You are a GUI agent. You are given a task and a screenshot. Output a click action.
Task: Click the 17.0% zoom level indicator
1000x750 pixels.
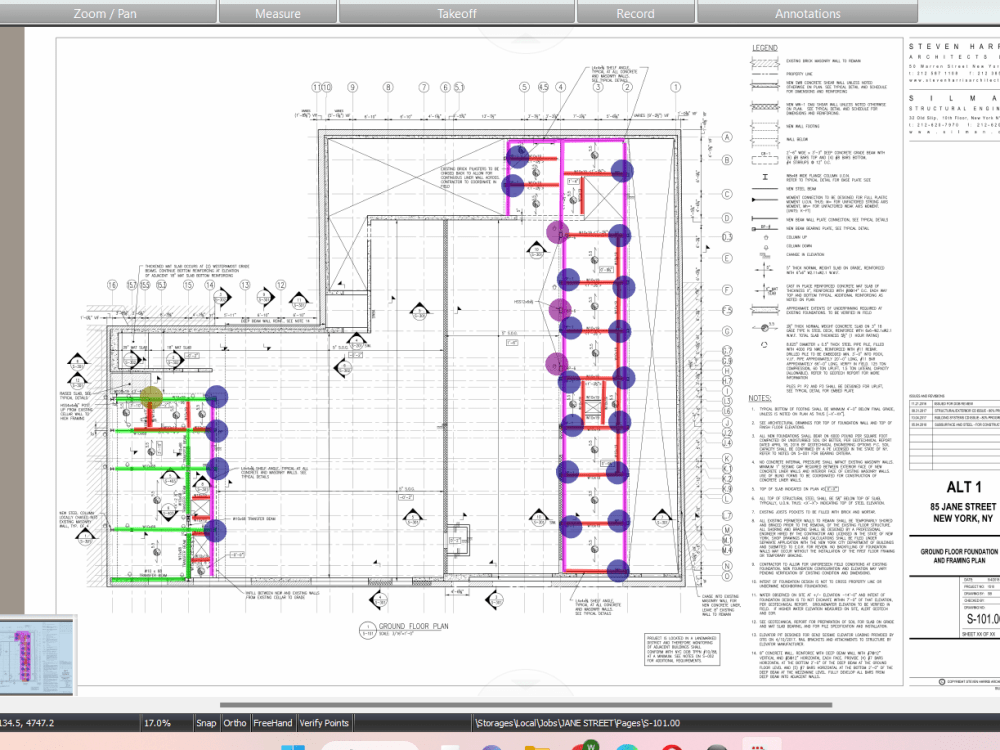click(x=157, y=723)
